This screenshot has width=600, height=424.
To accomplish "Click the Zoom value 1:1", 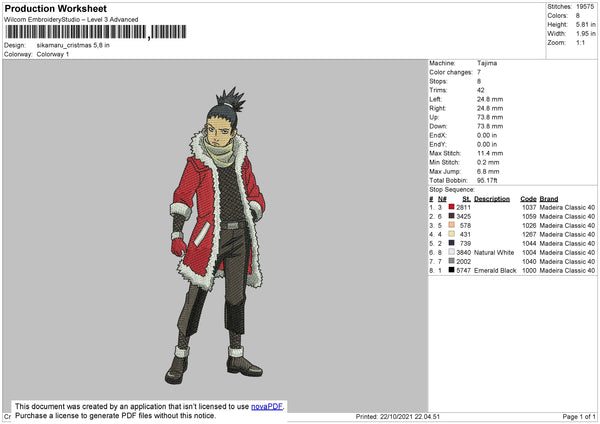I will coord(580,42).
